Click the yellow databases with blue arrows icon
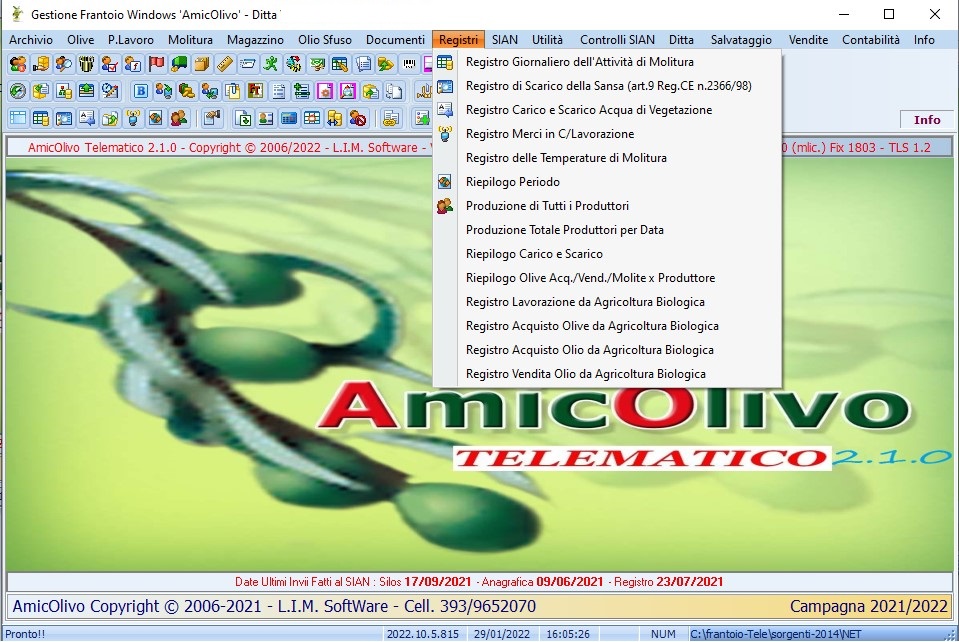Image resolution: width=959 pixels, height=642 pixels. click(x=335, y=118)
